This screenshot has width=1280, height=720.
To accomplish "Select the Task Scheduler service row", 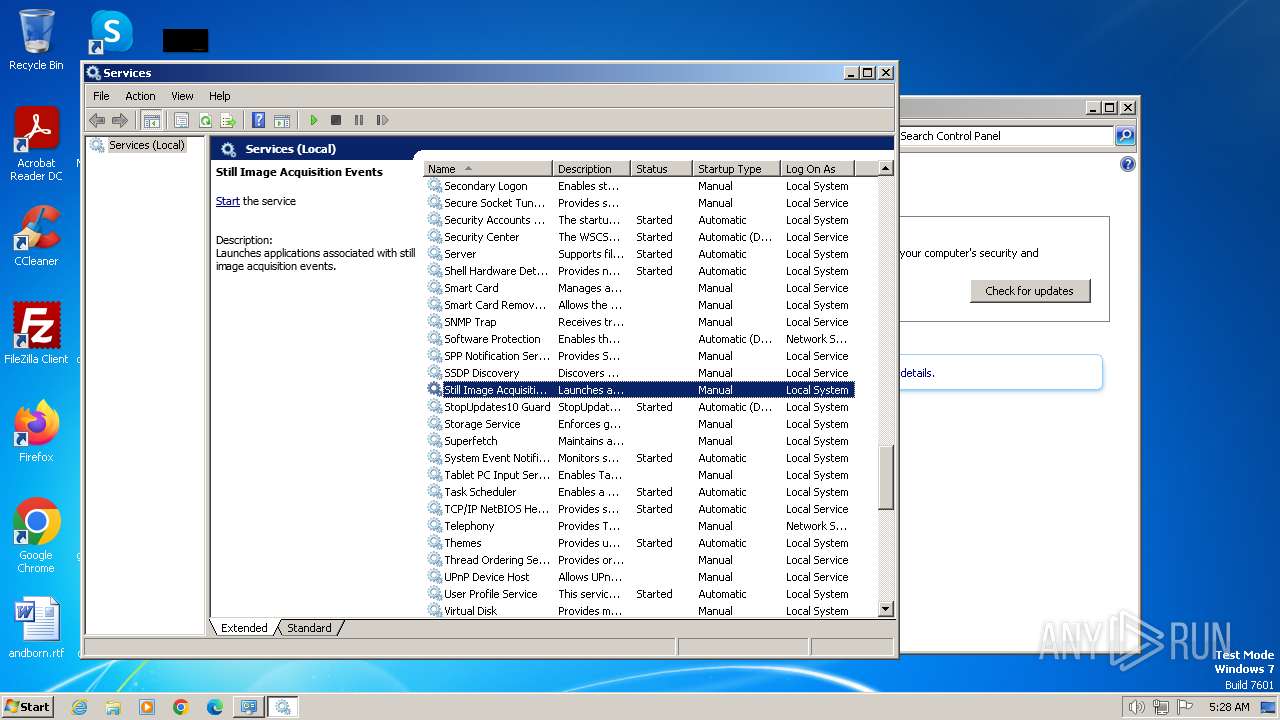I will click(x=640, y=492).
